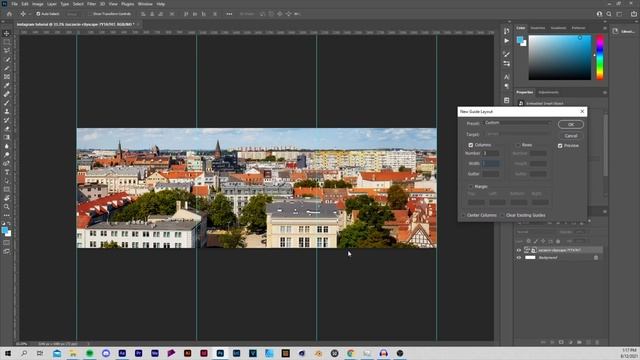
Task: Select the Move tool in the toolbox
Action: coord(7,33)
